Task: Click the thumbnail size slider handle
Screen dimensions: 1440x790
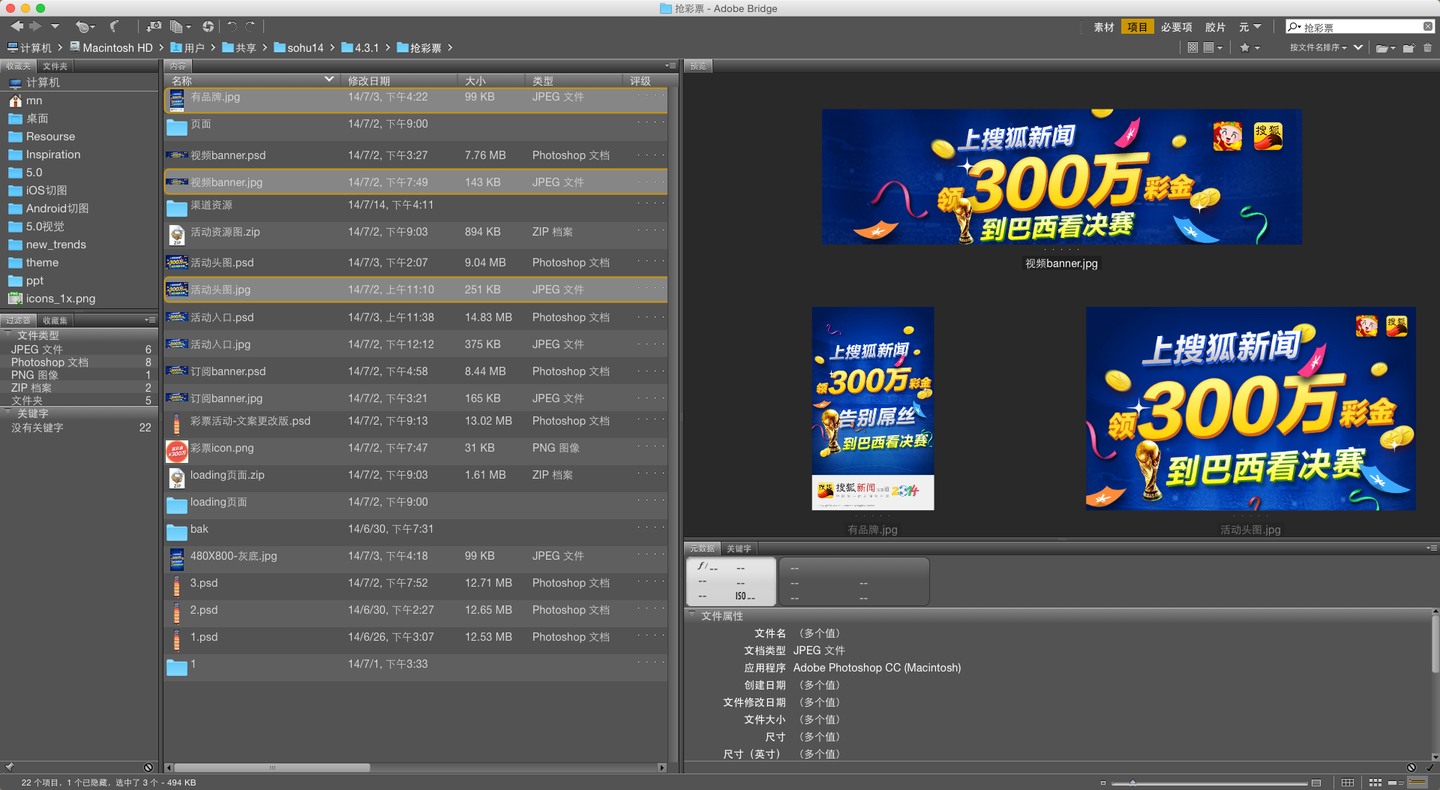Action: click(1131, 782)
